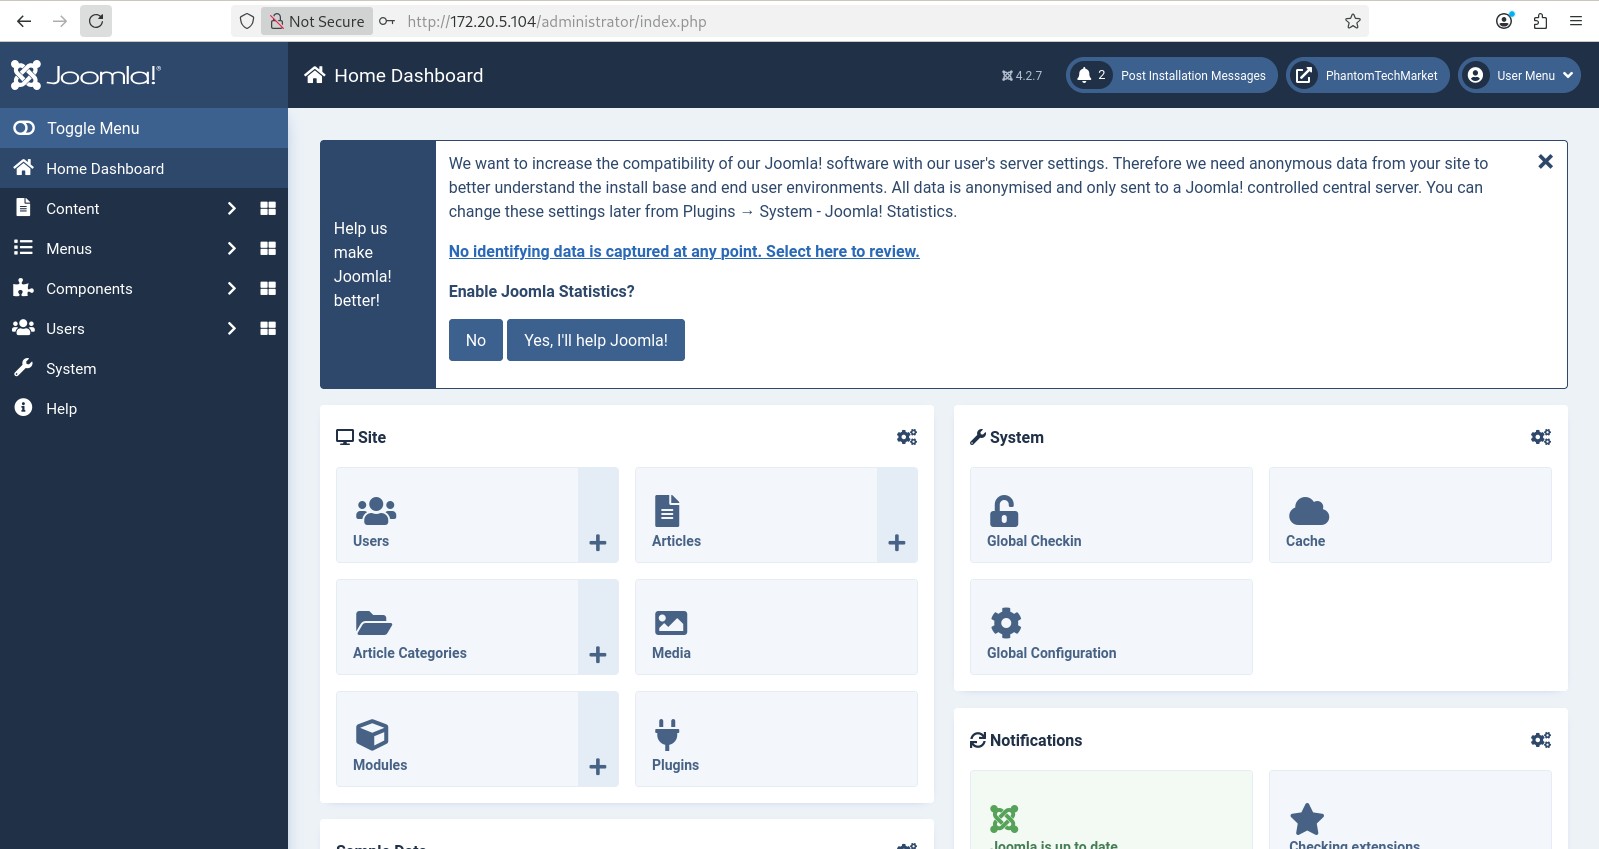The image size is (1599, 849).
Task: Click the browser address bar URL
Action: click(x=556, y=21)
